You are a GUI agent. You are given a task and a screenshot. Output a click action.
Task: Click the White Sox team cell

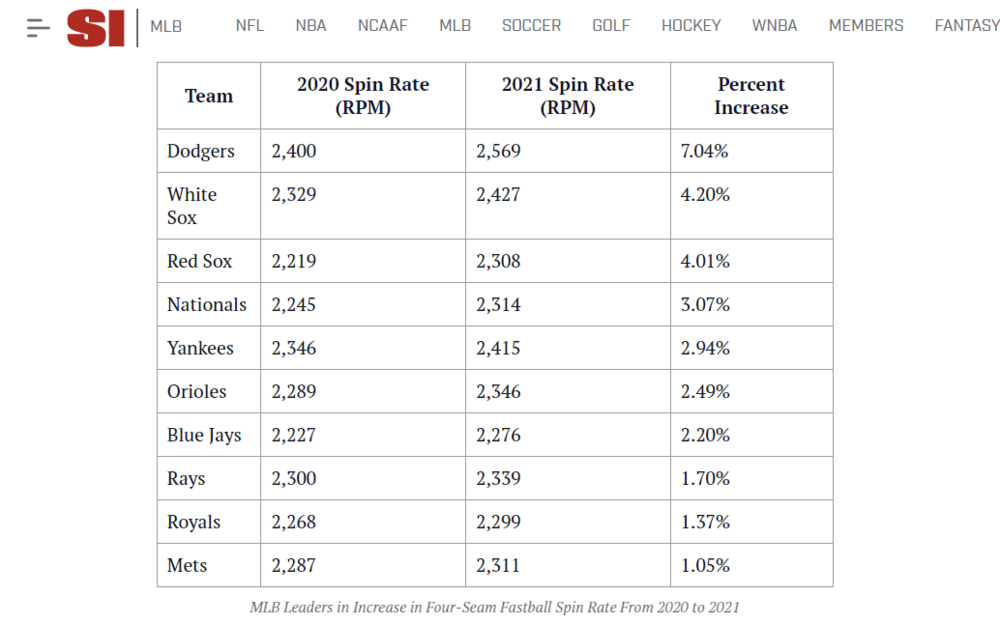tap(192, 206)
